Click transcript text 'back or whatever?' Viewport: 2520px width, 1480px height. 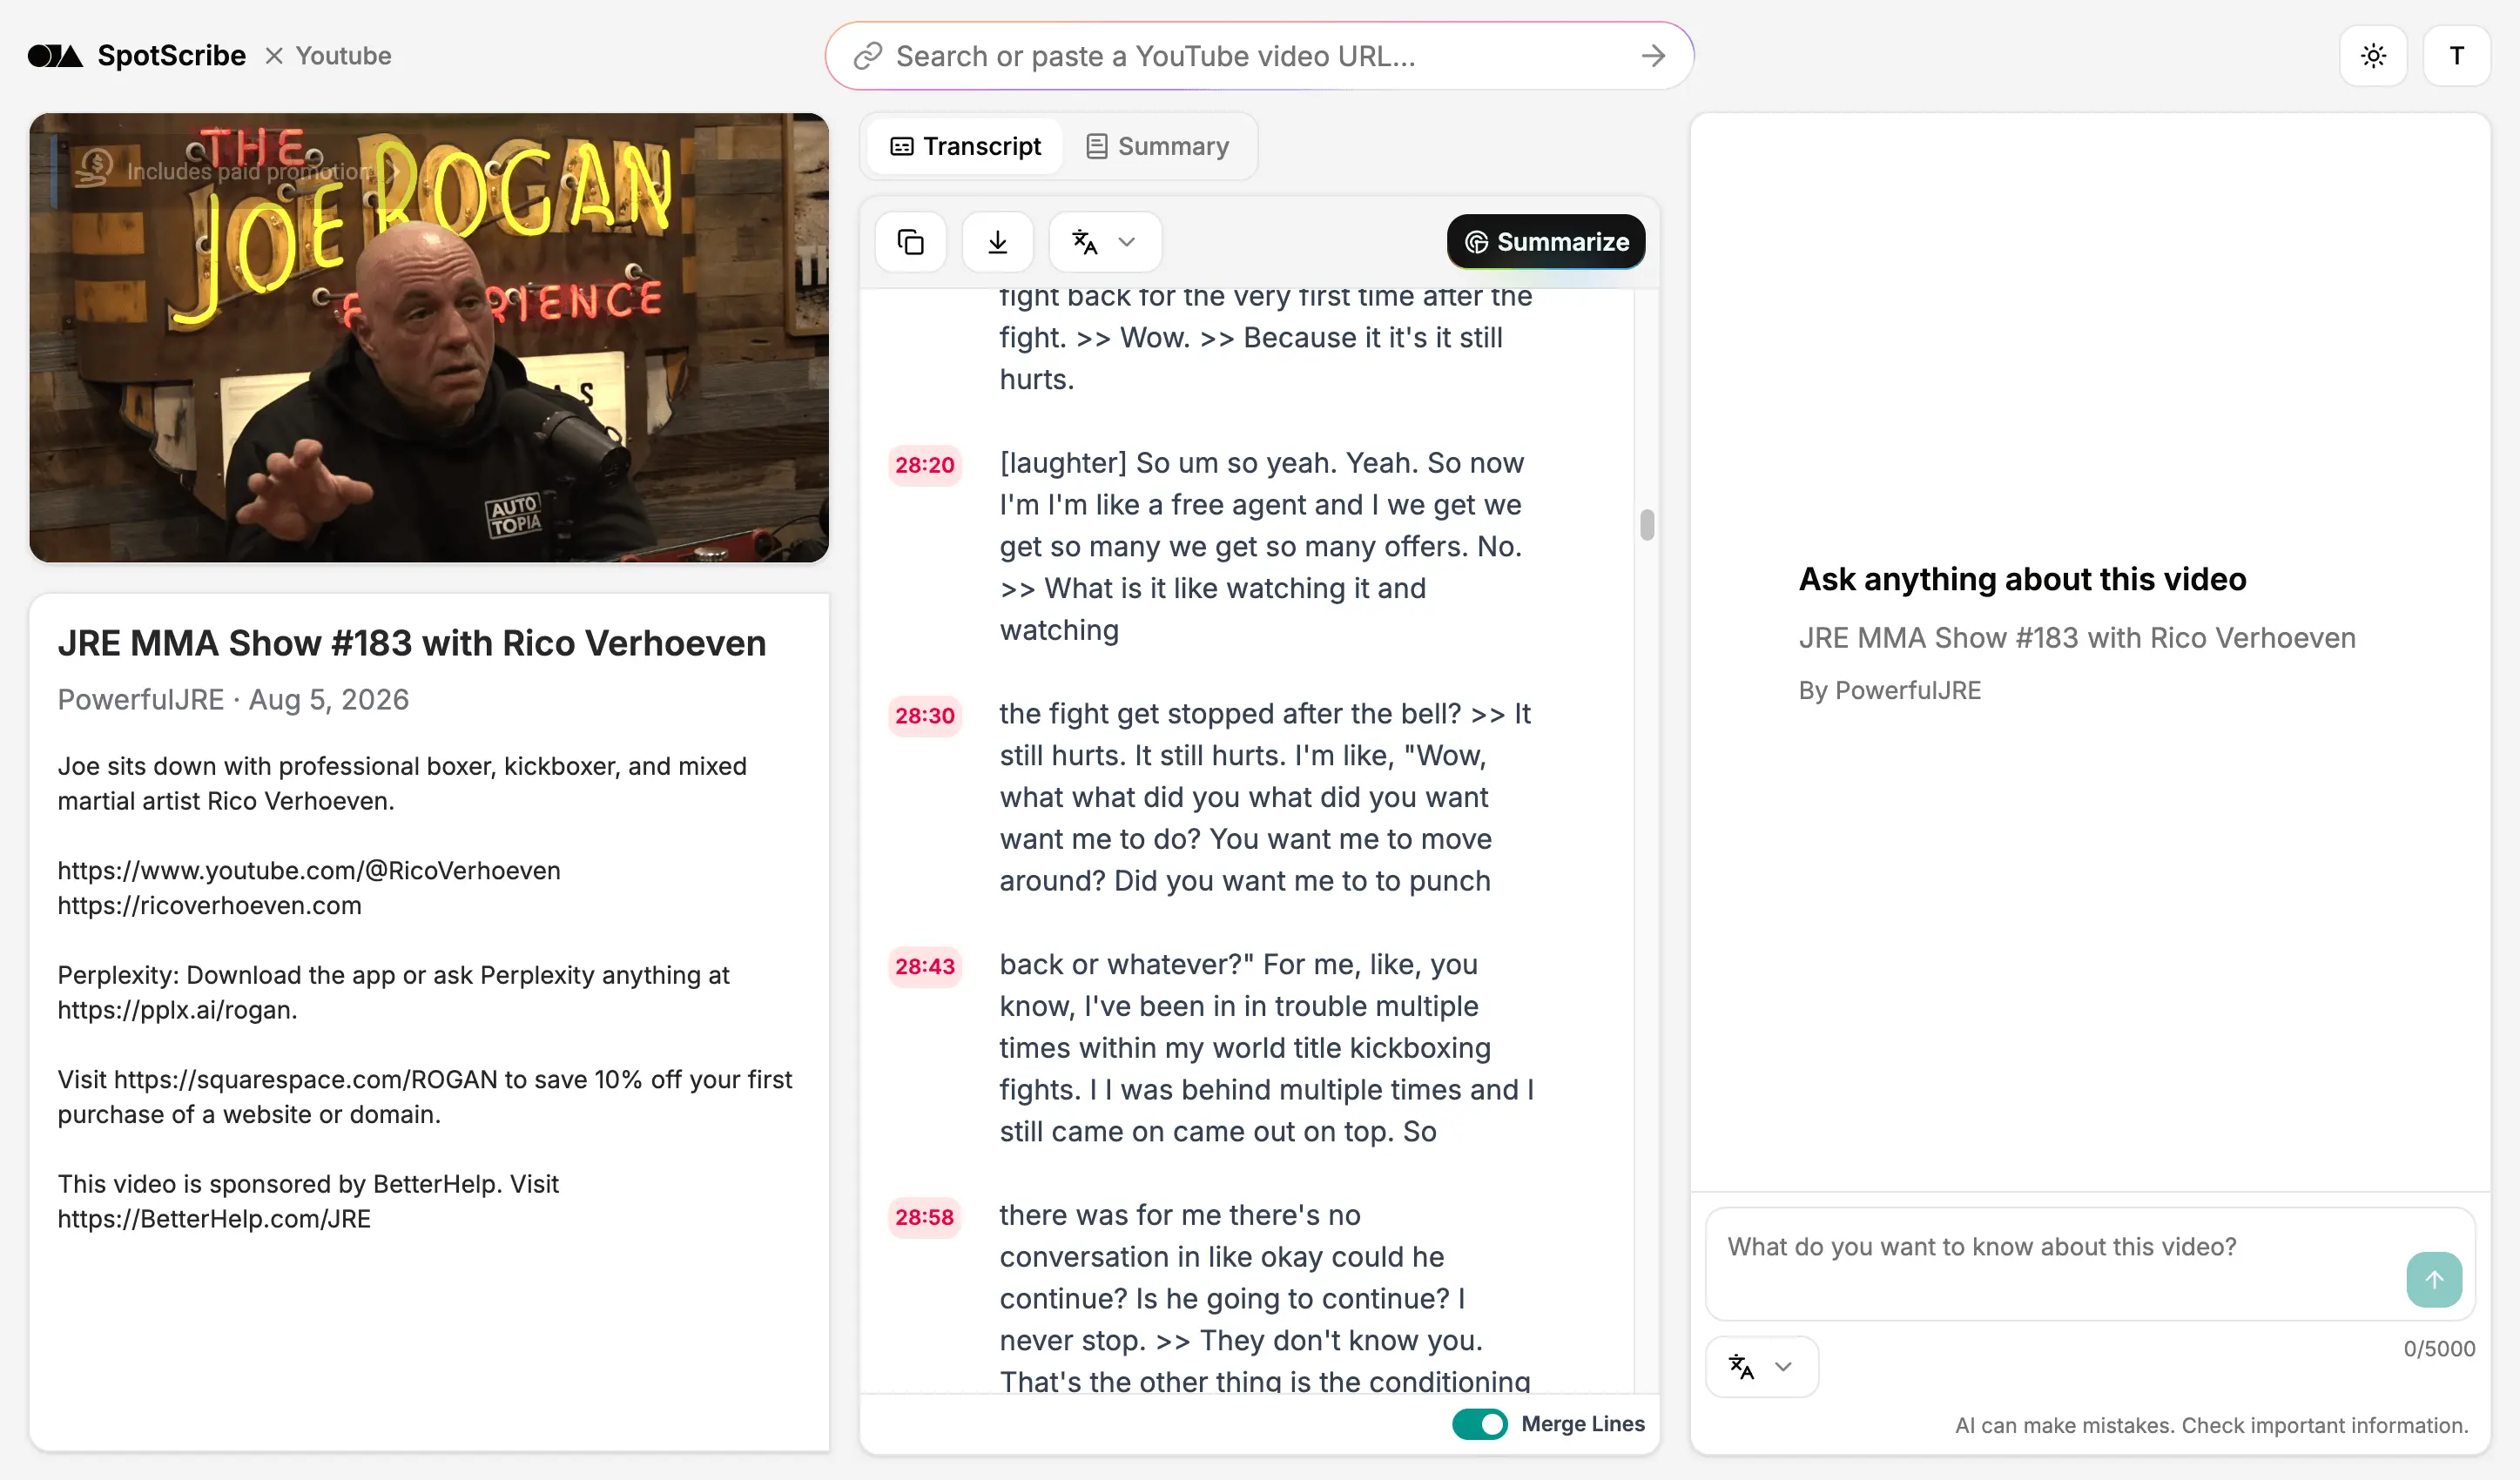[1126, 964]
